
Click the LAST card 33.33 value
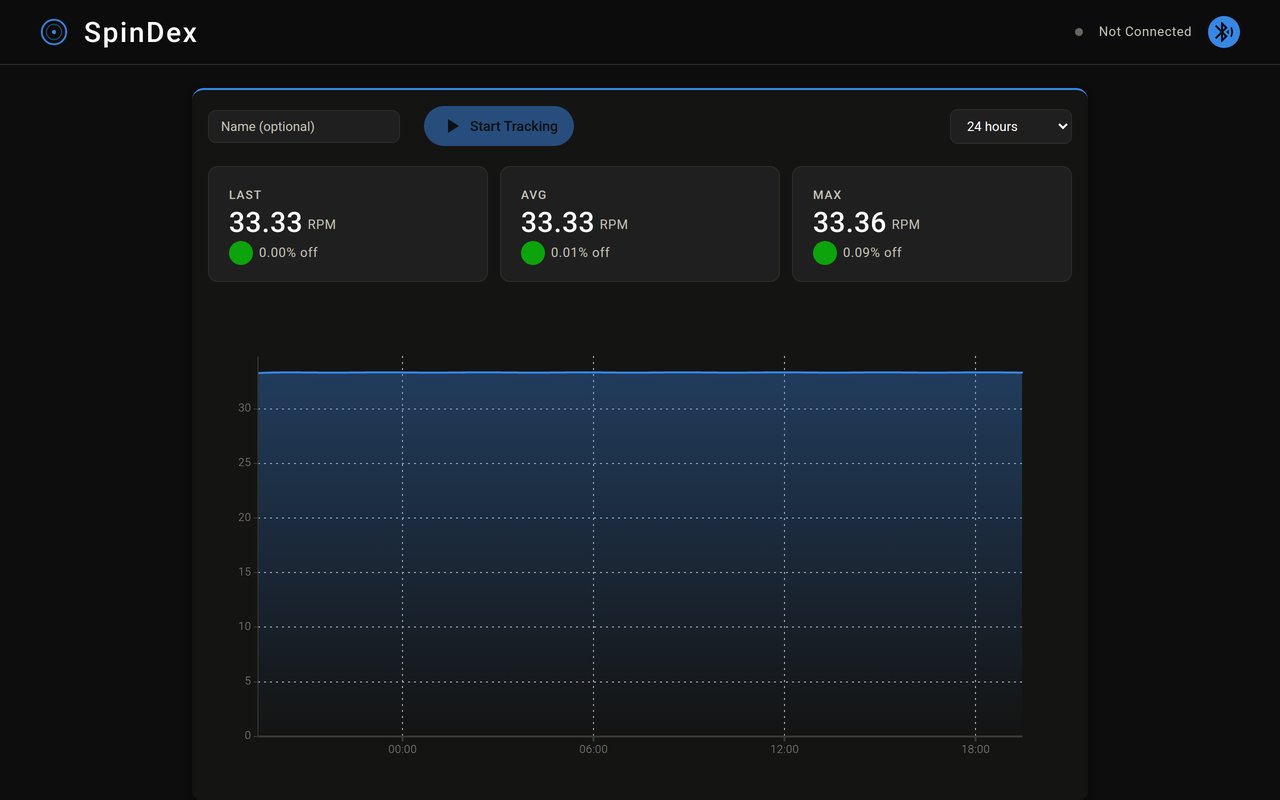point(265,222)
